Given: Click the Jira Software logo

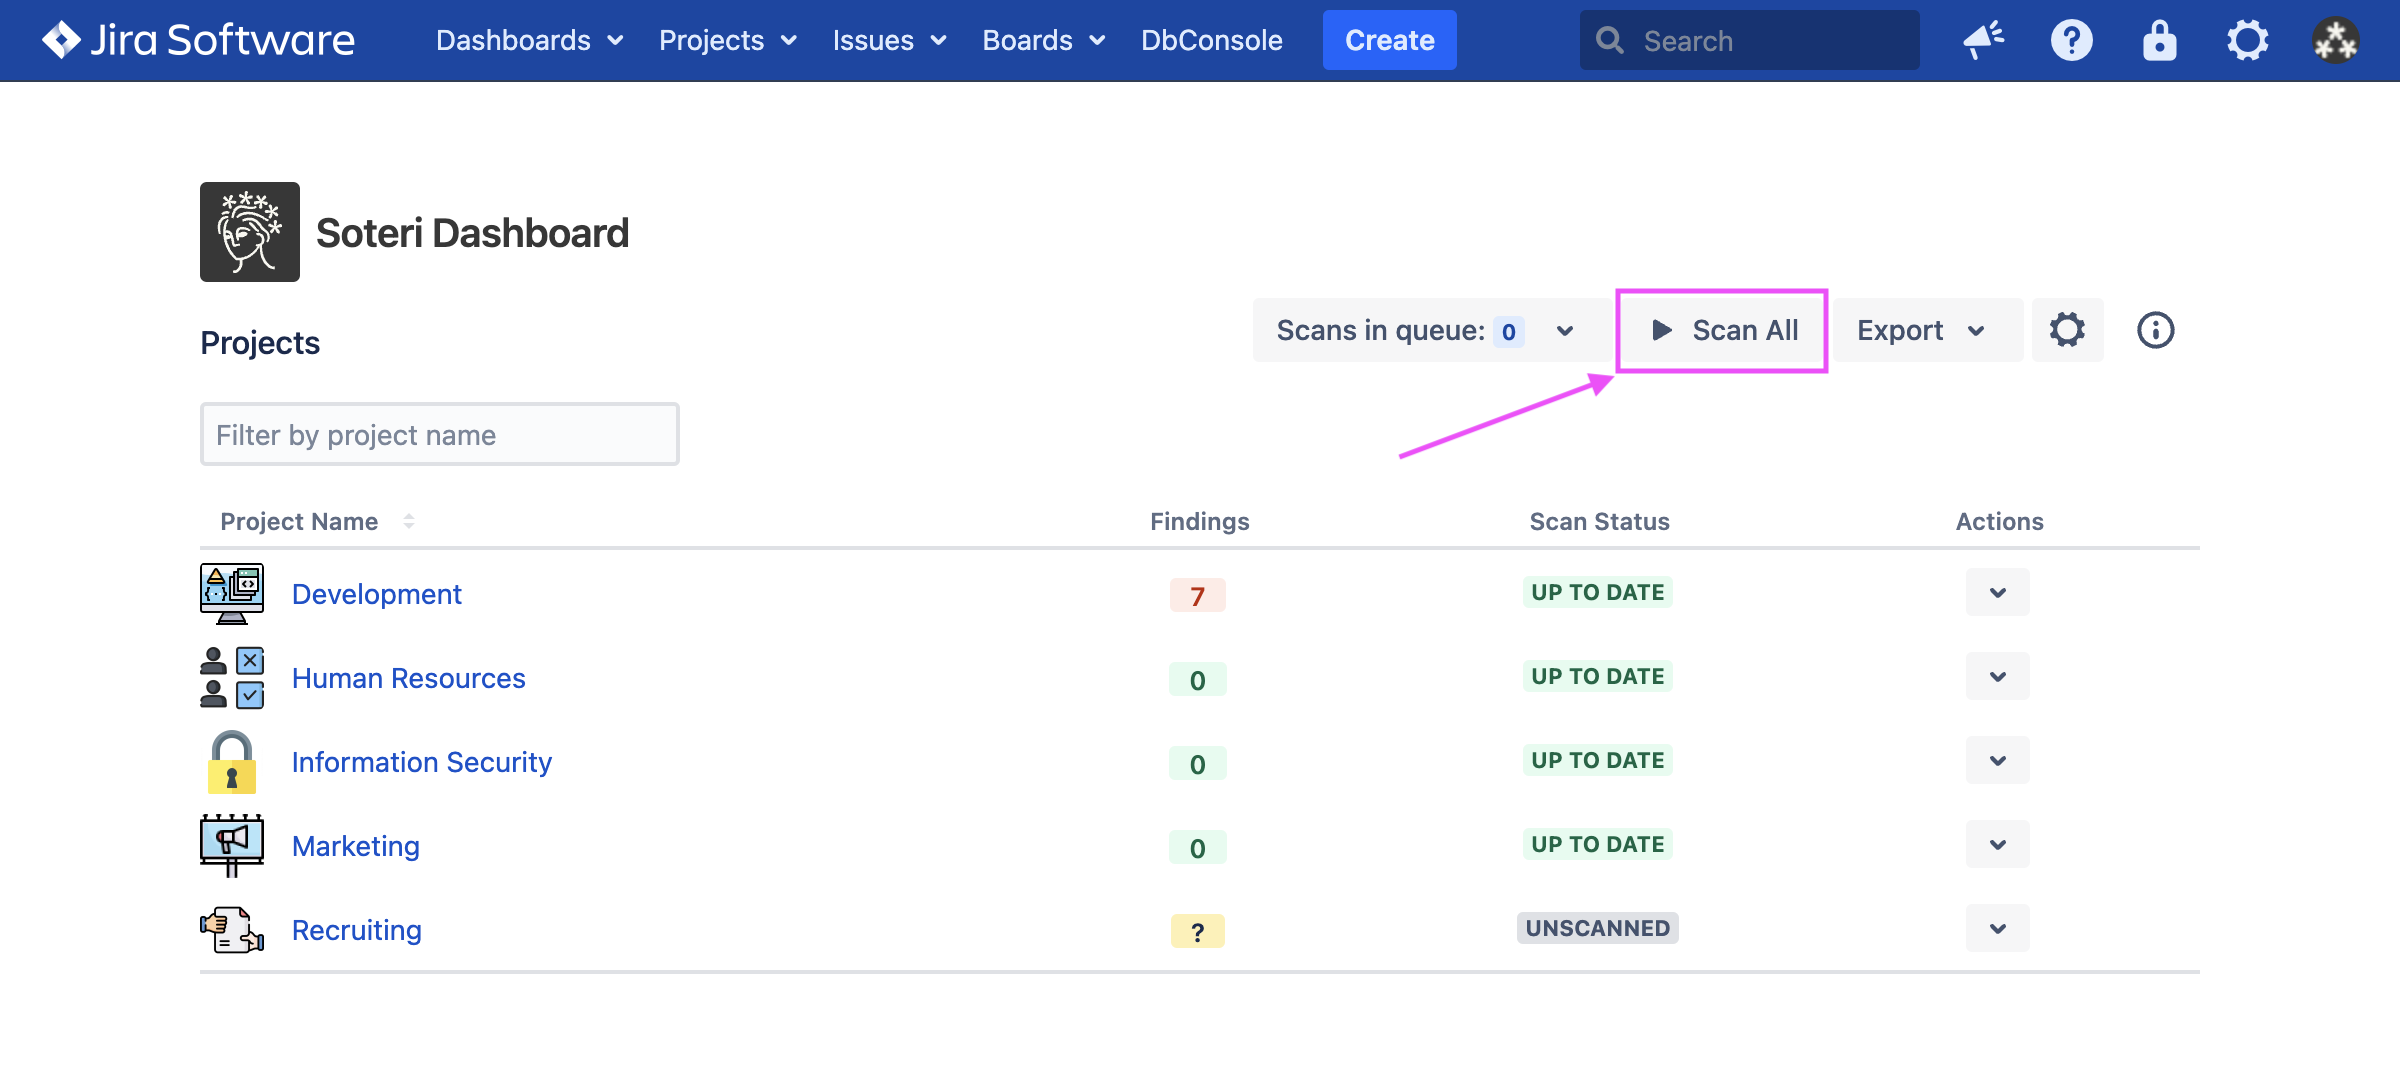Looking at the screenshot, I should (x=198, y=40).
